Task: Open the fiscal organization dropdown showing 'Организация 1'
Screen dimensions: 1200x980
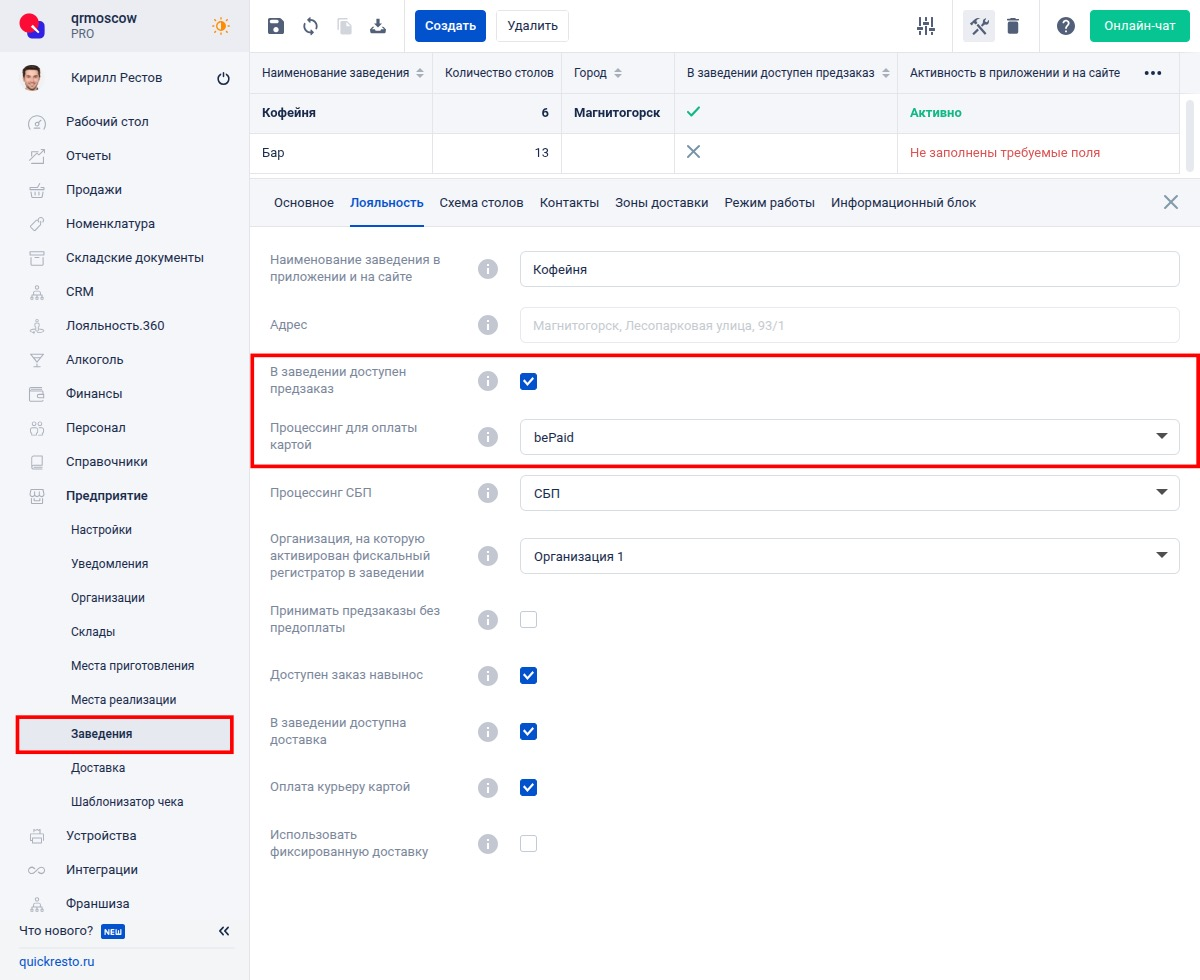Action: coord(1161,556)
